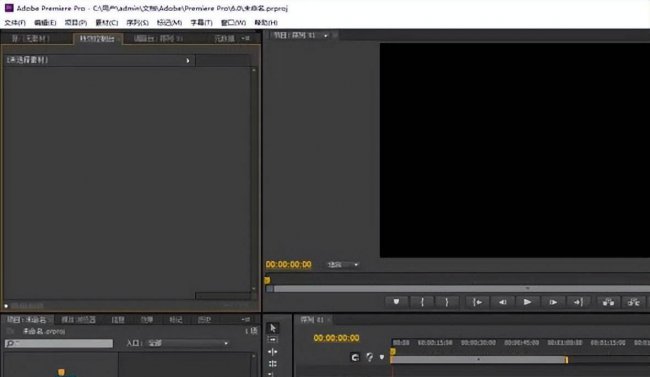Screen dimensions: 650x377
Task: Switch to Effects tab
Action: 147,319
